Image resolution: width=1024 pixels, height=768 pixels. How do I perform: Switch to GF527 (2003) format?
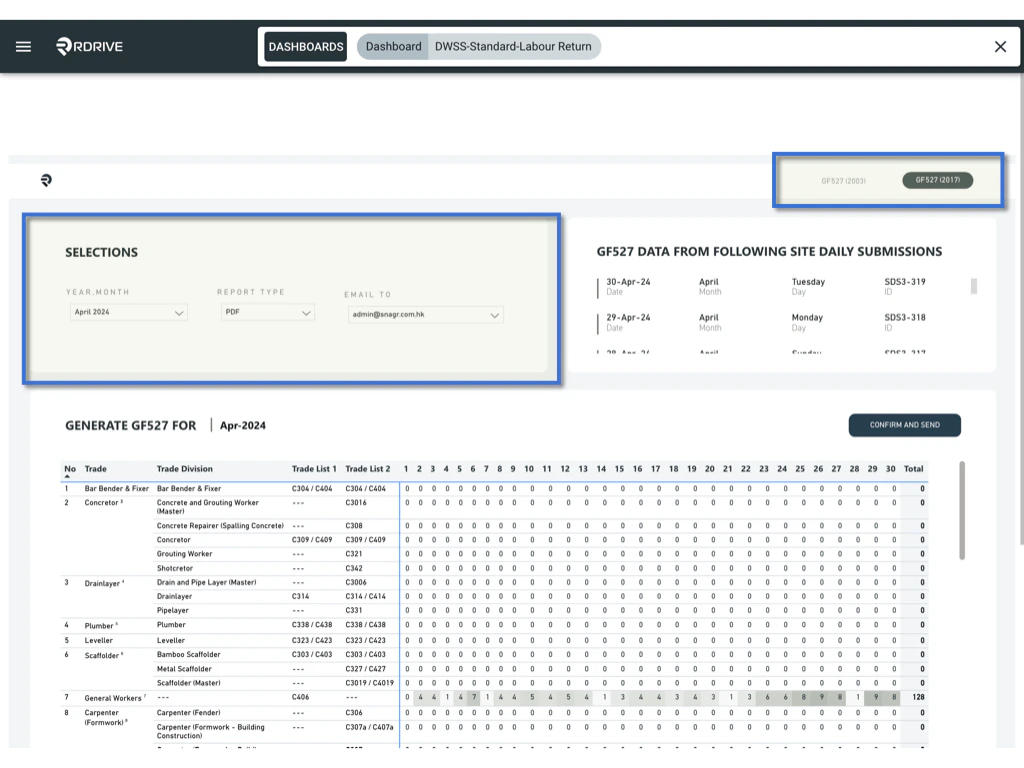pos(843,181)
